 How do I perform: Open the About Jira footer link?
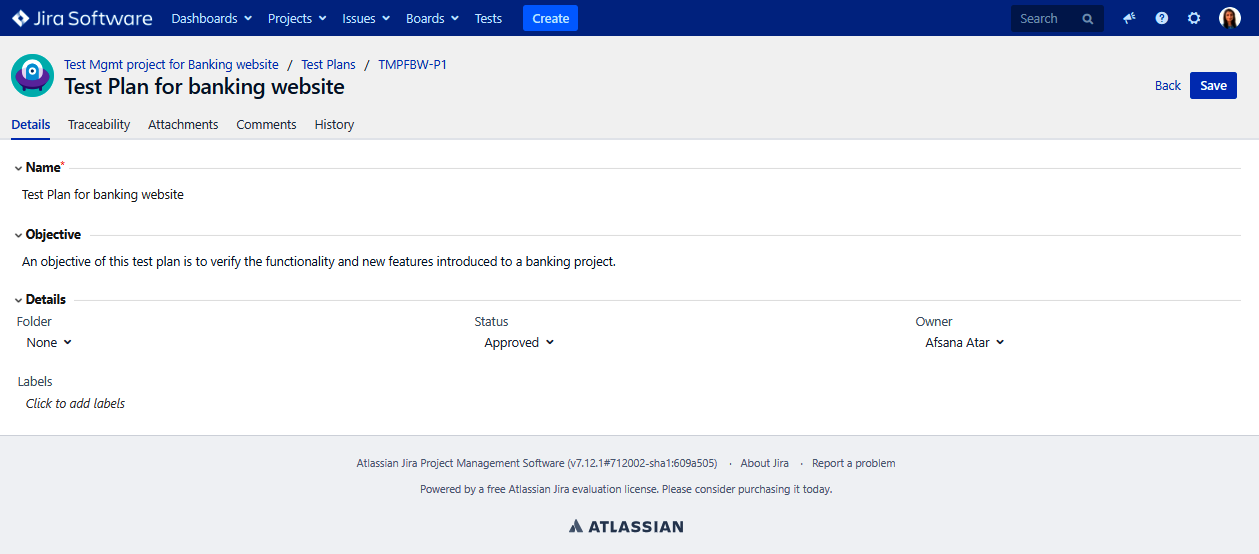[764, 463]
